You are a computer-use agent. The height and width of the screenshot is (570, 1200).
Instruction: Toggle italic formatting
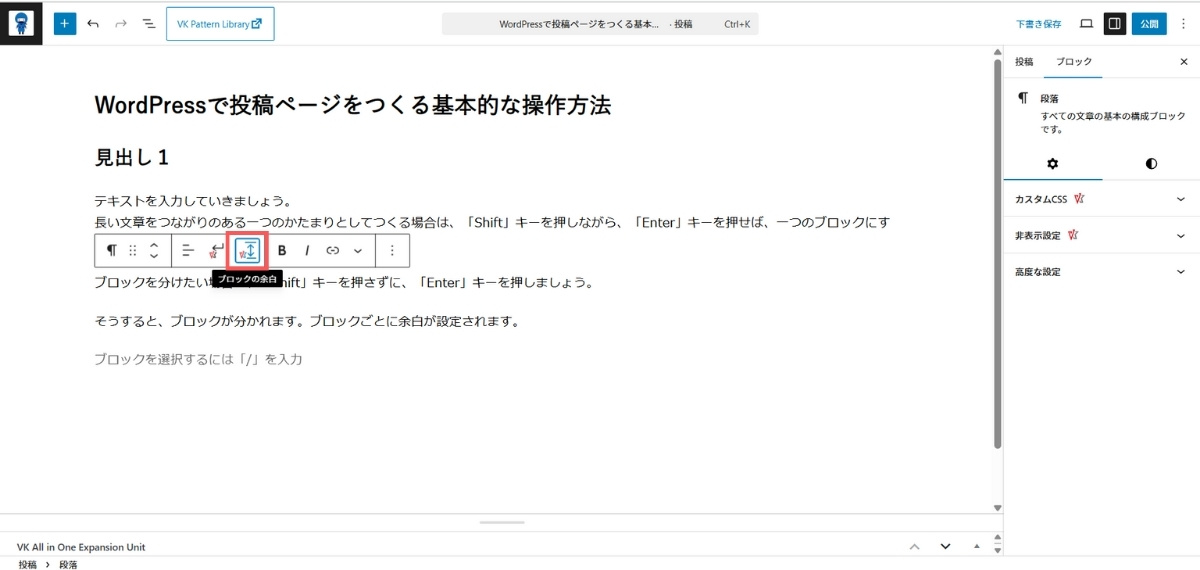click(307, 250)
